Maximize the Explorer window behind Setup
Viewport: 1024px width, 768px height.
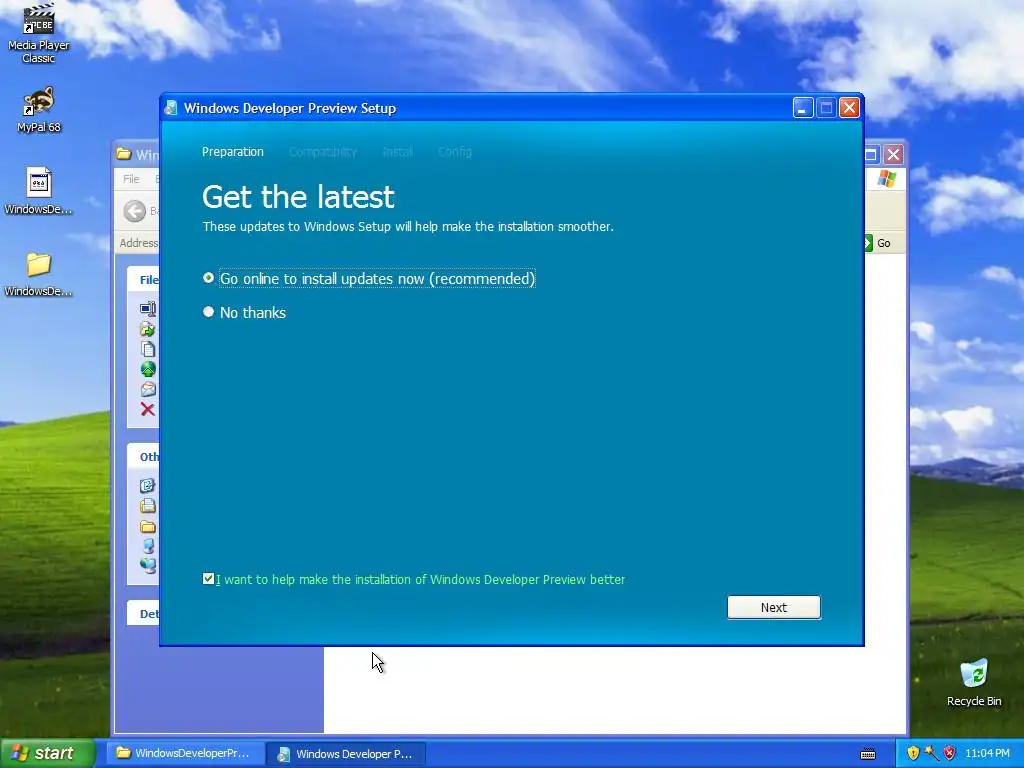871,155
